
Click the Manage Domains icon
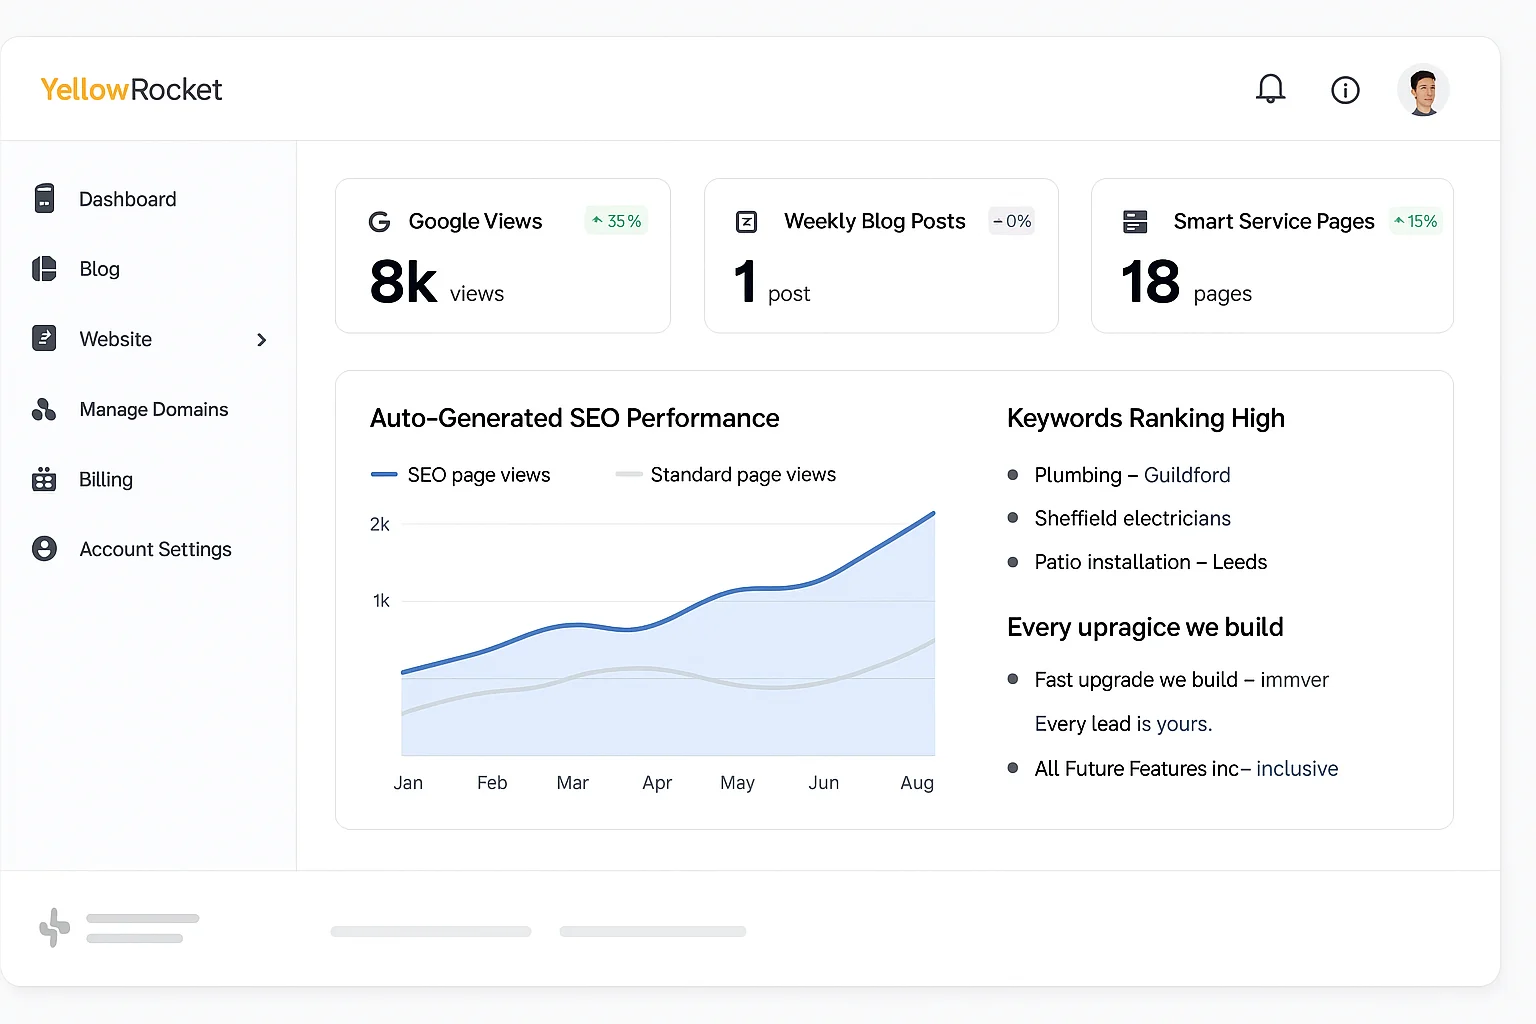[44, 409]
